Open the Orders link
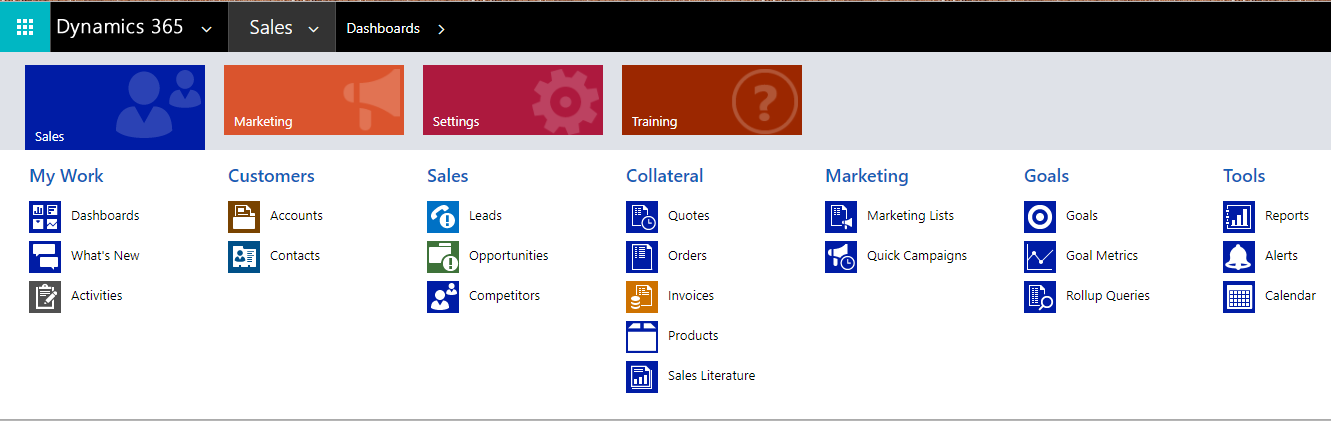Screen dimensions: 1331x421 [x=687, y=256]
